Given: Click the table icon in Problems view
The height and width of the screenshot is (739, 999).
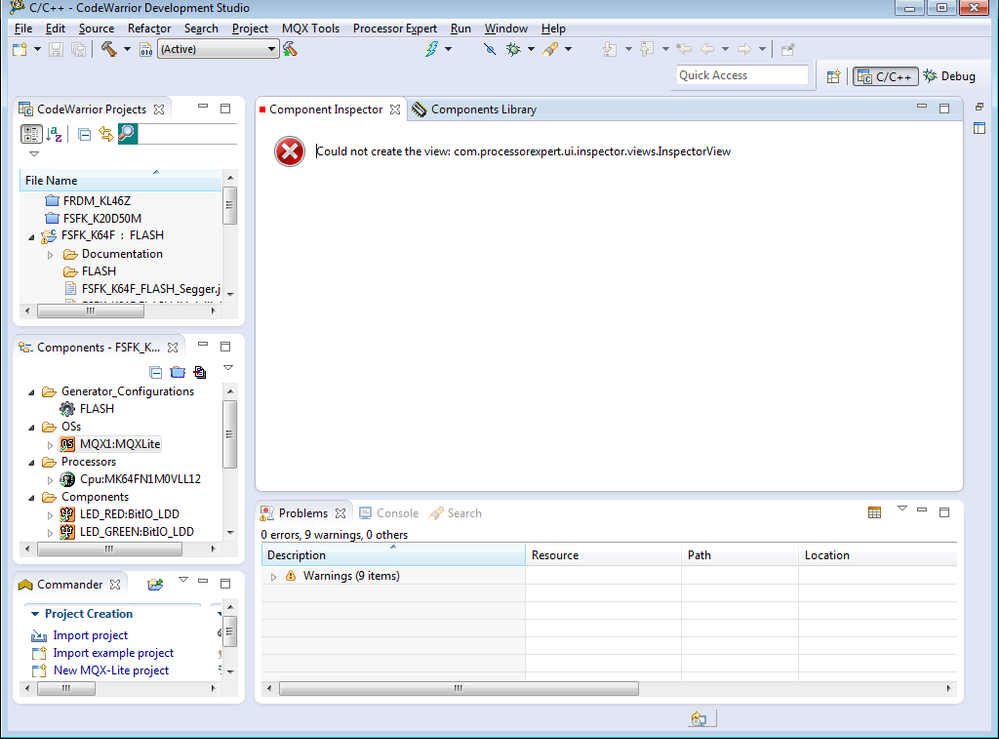Looking at the screenshot, I should click(x=874, y=513).
